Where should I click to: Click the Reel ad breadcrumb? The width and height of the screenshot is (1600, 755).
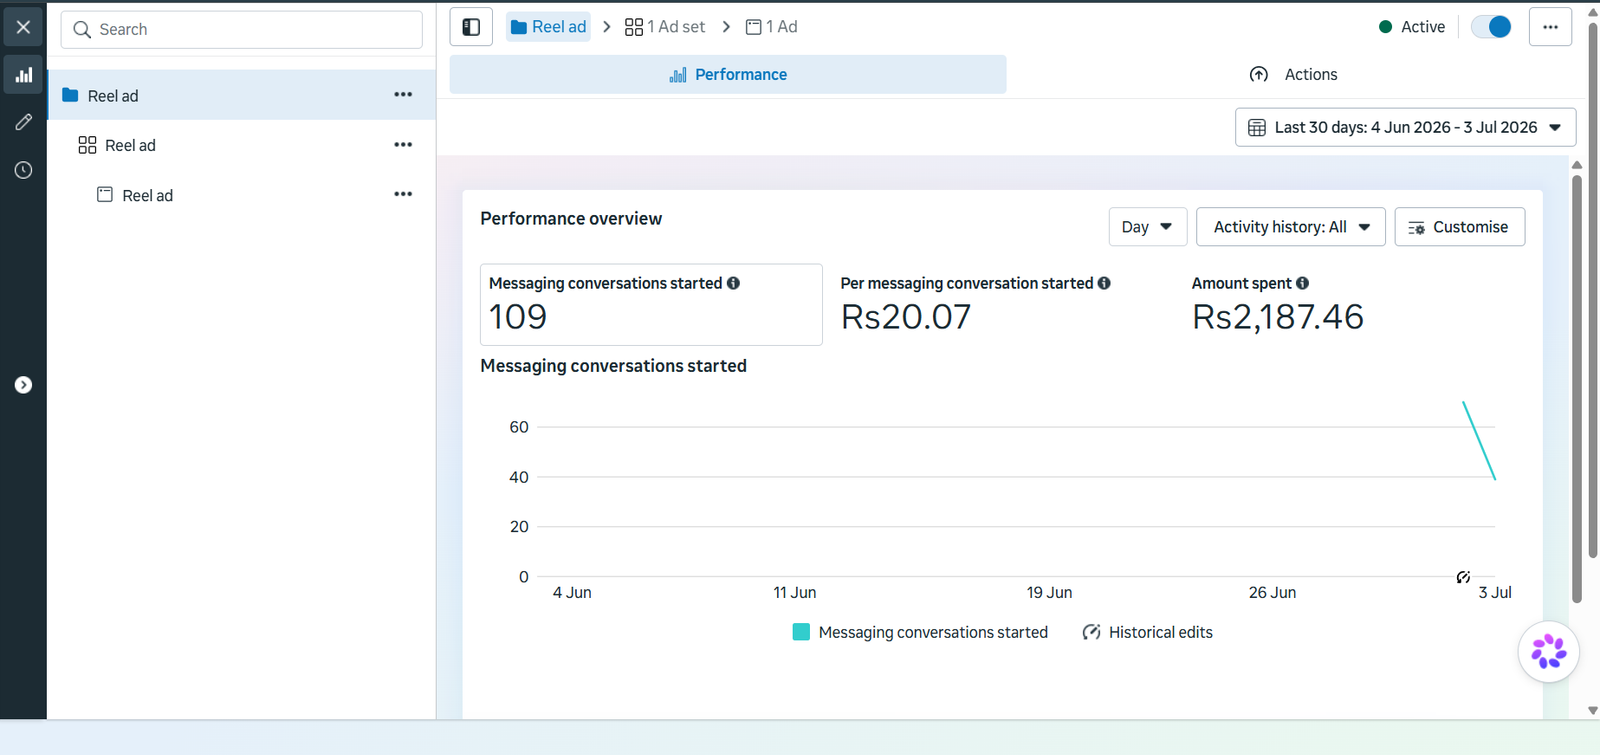548,27
